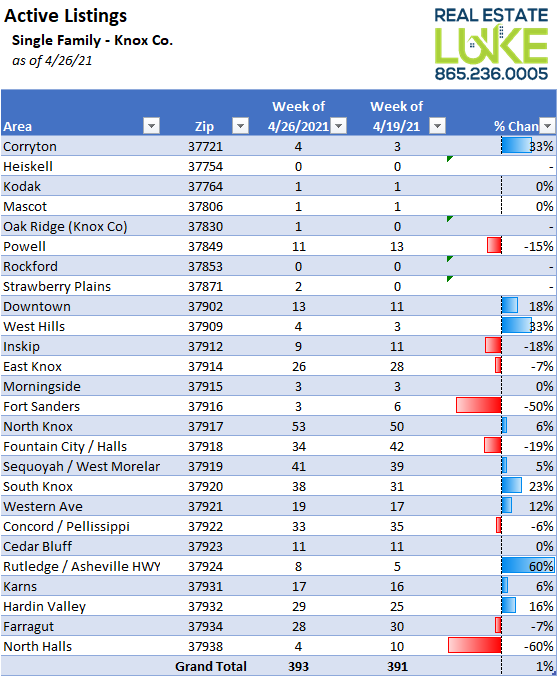Image resolution: width=557 pixels, height=676 pixels.
Task: Select the Downtown area cell
Action: coord(82,307)
